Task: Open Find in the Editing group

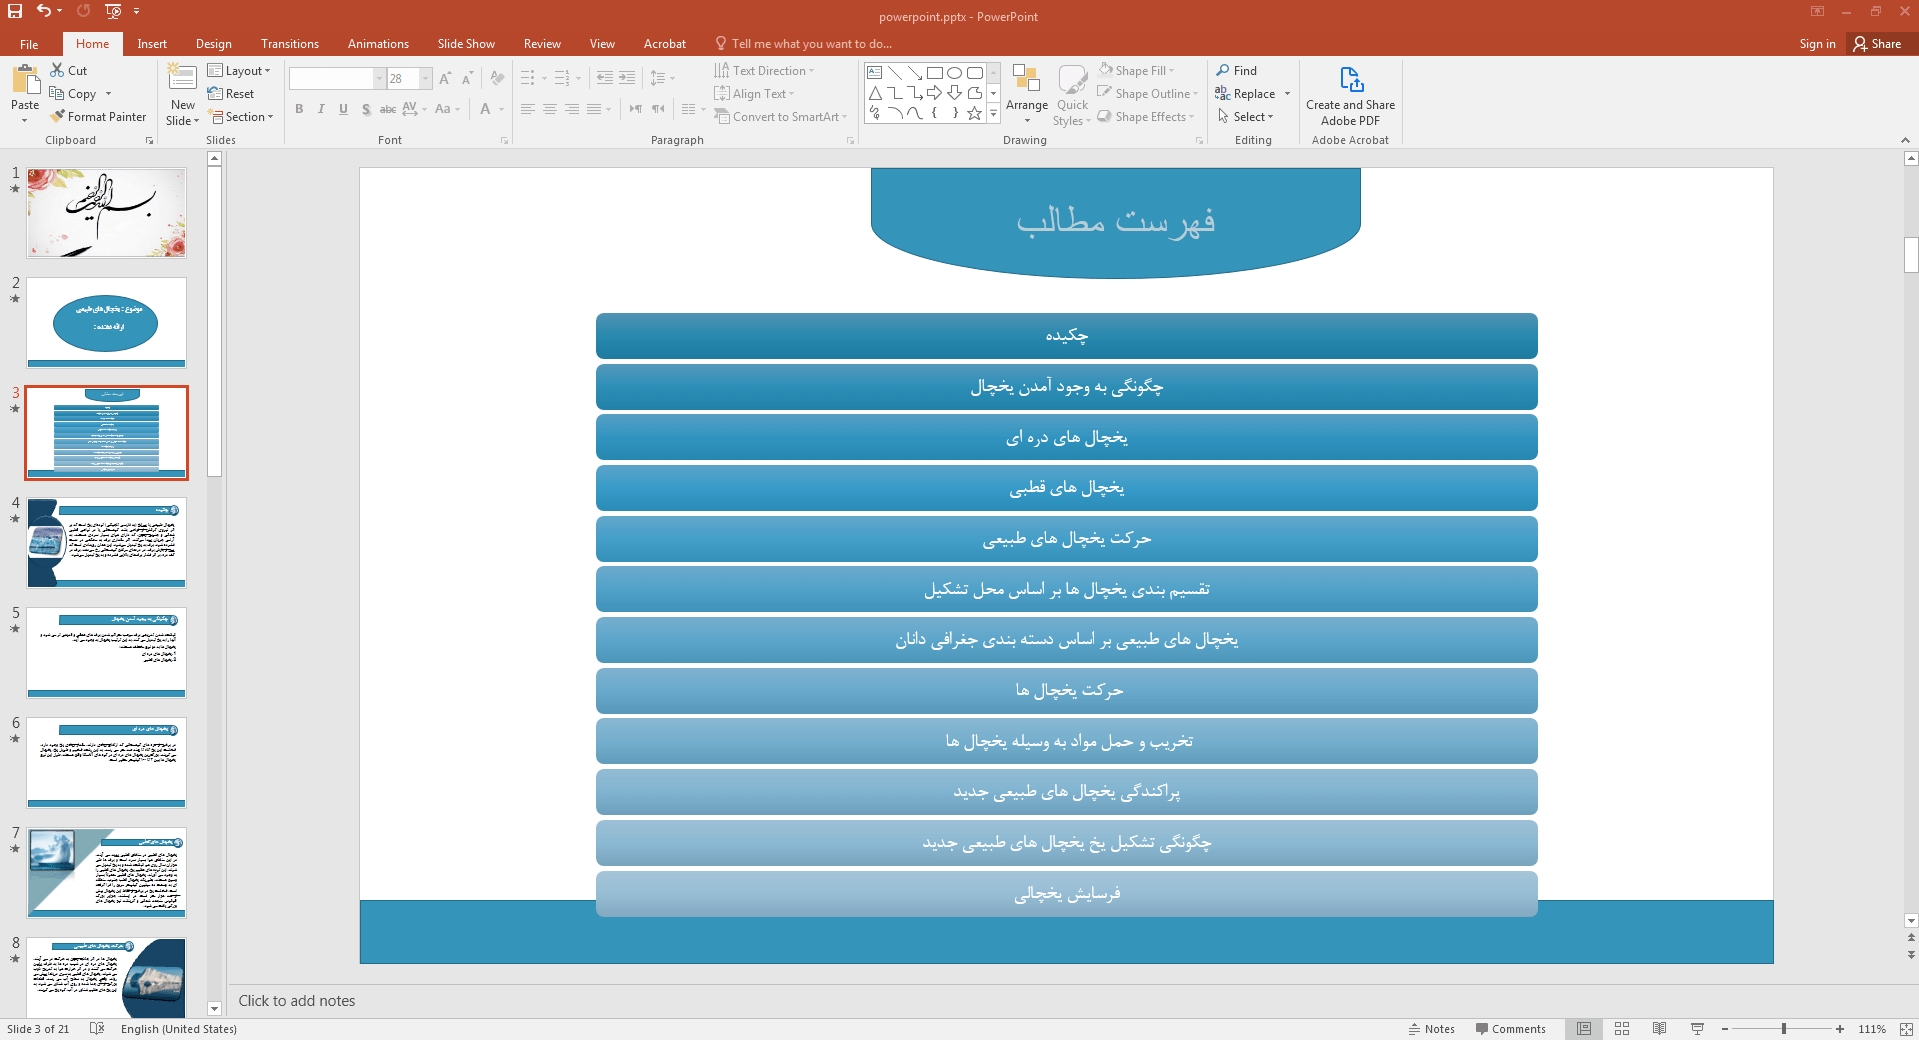Action: pos(1237,70)
